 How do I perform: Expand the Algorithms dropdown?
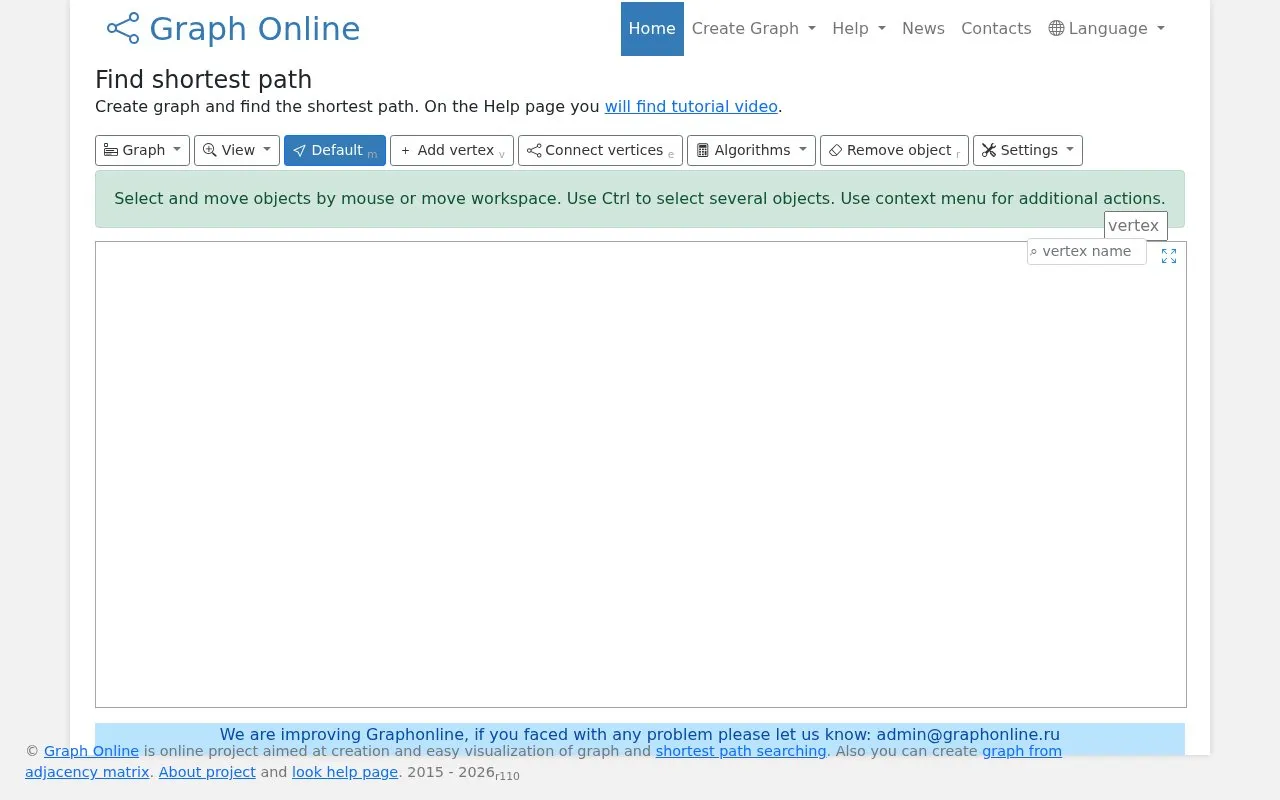pos(751,150)
